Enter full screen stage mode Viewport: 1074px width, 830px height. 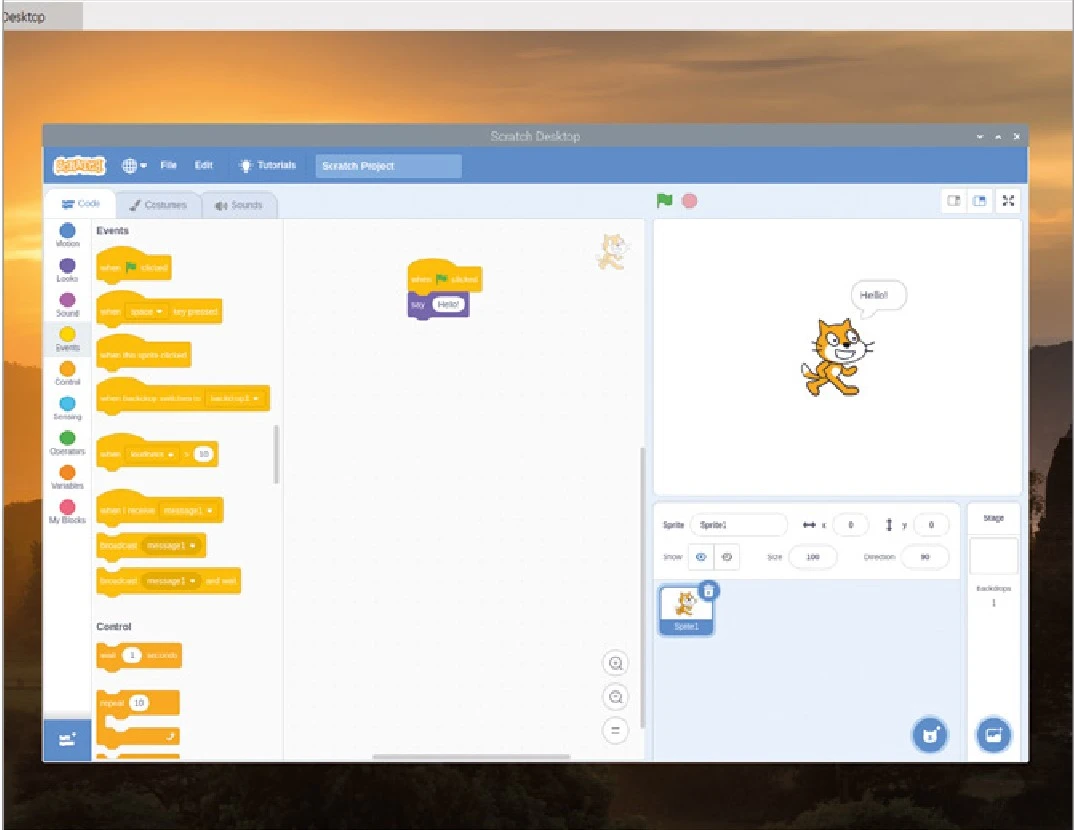pos(1008,201)
